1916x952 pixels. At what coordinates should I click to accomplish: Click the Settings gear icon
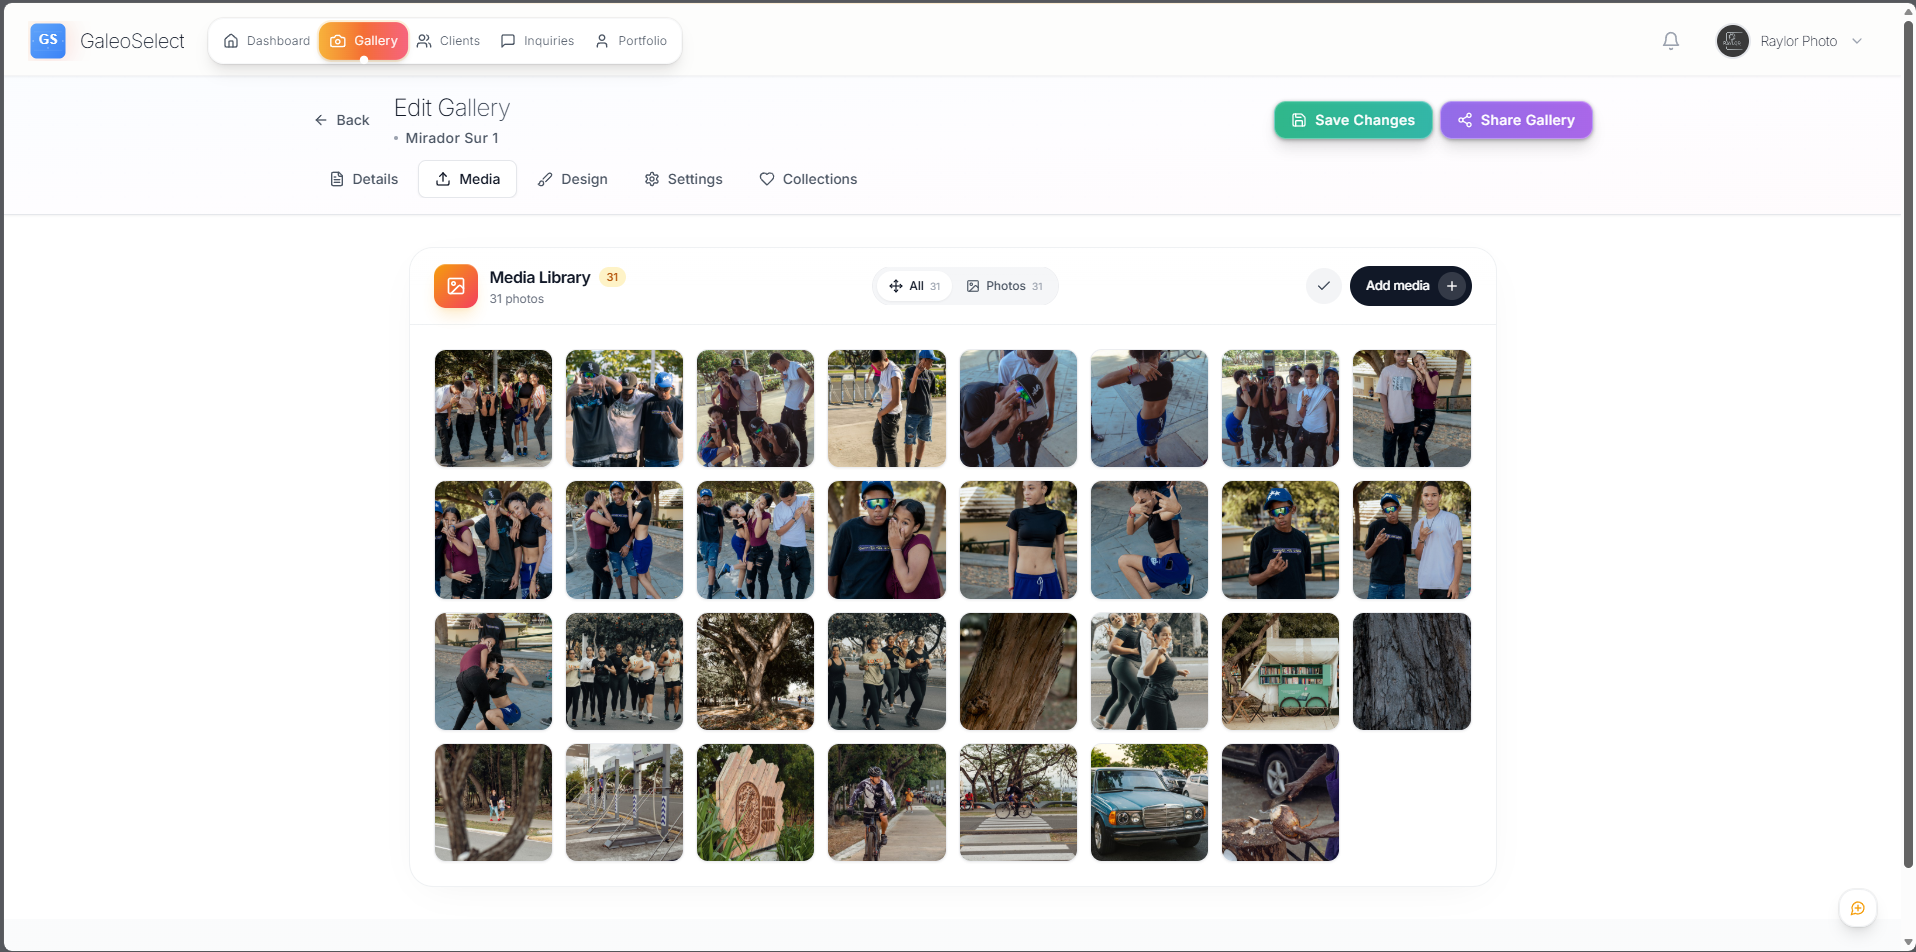click(652, 179)
